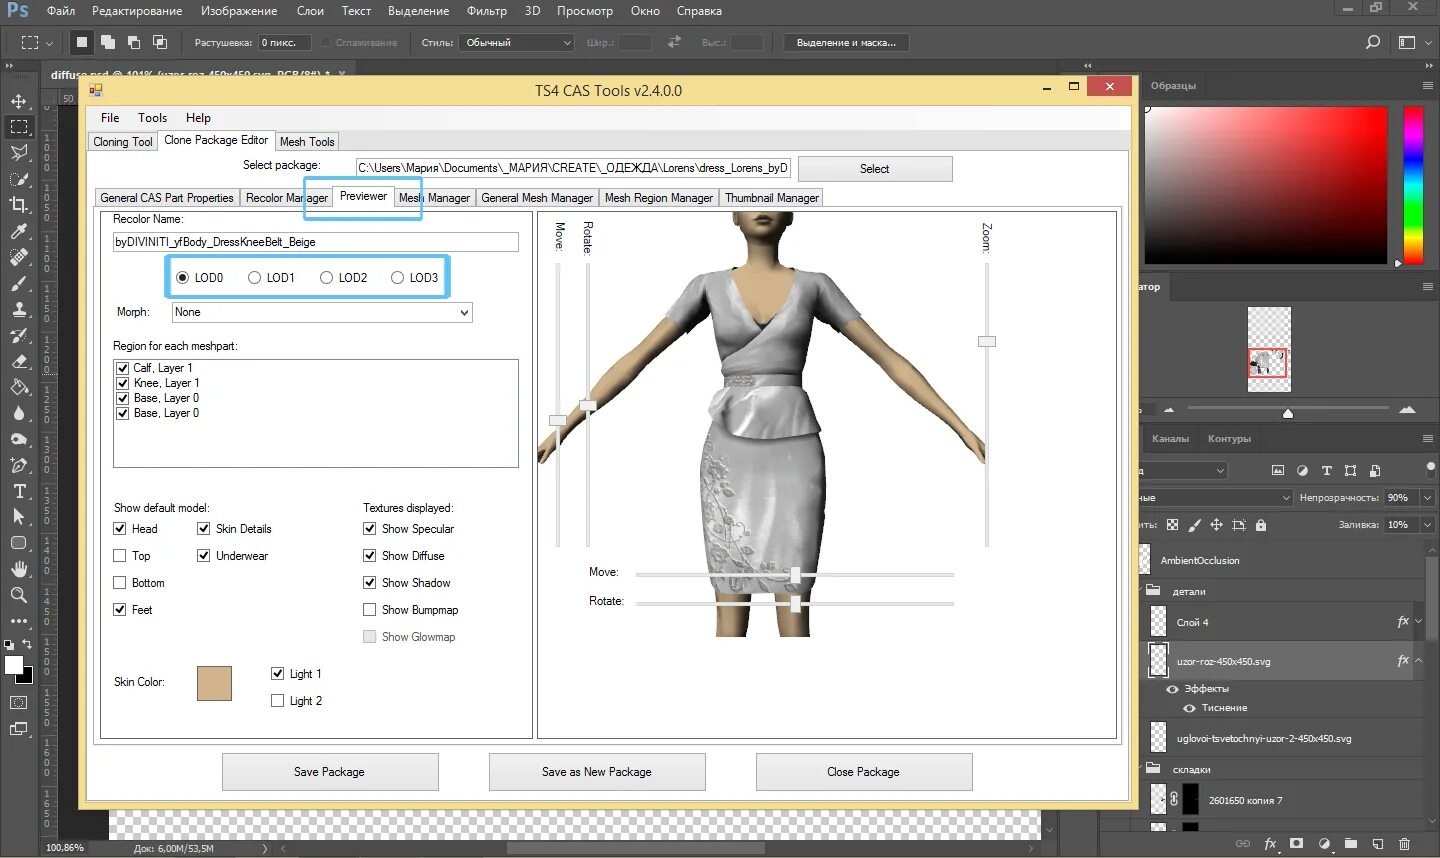This screenshot has height=858, width=1440.
Task: Select the Pen tool
Action: coord(19,465)
